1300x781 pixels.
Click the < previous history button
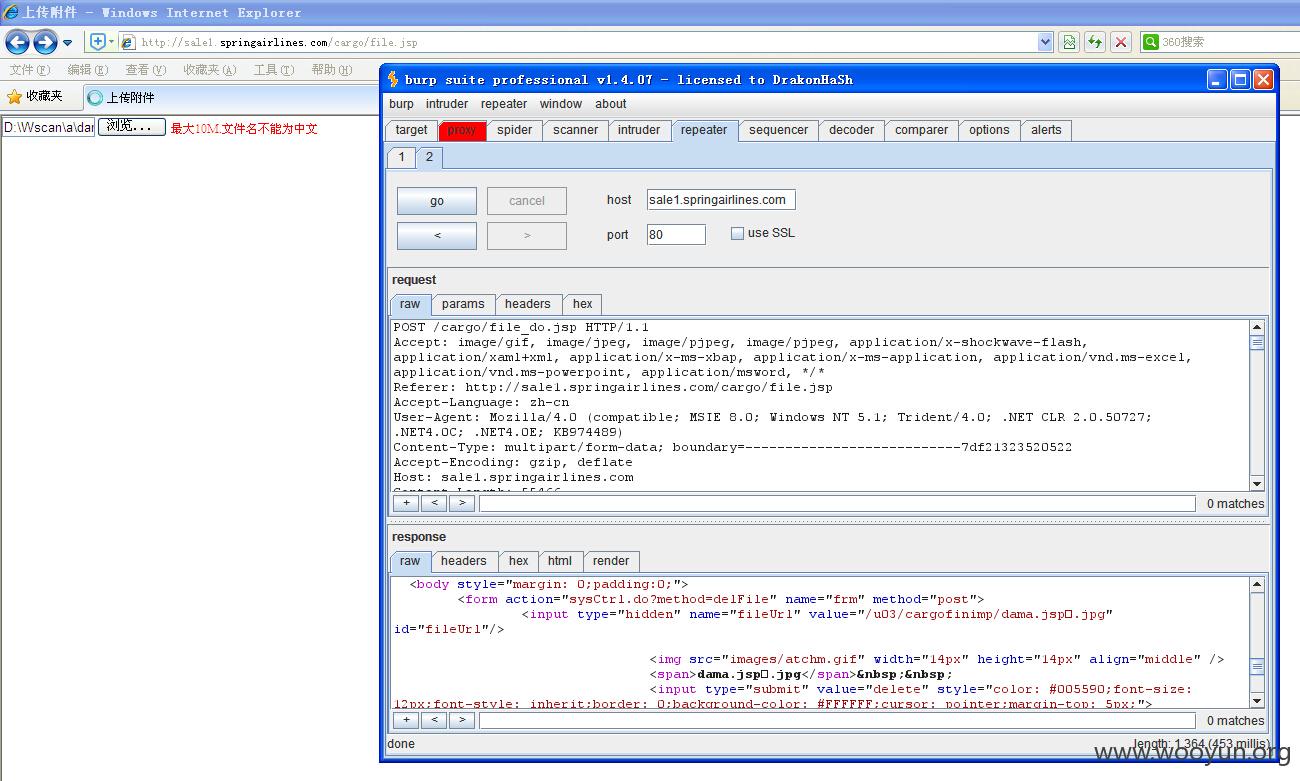tap(437, 236)
